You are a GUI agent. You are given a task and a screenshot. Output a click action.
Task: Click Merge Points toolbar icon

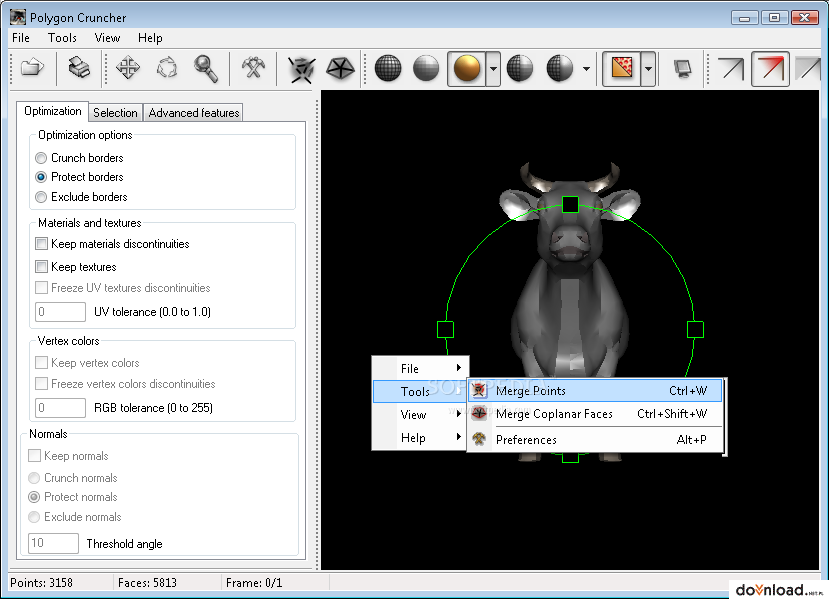(x=301, y=69)
